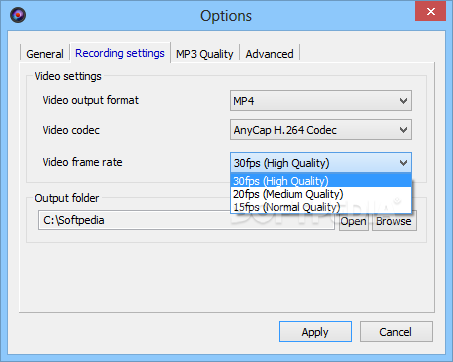The height and width of the screenshot is (362, 453).
Task: Open the Video output format dropdown
Action: 321,101
